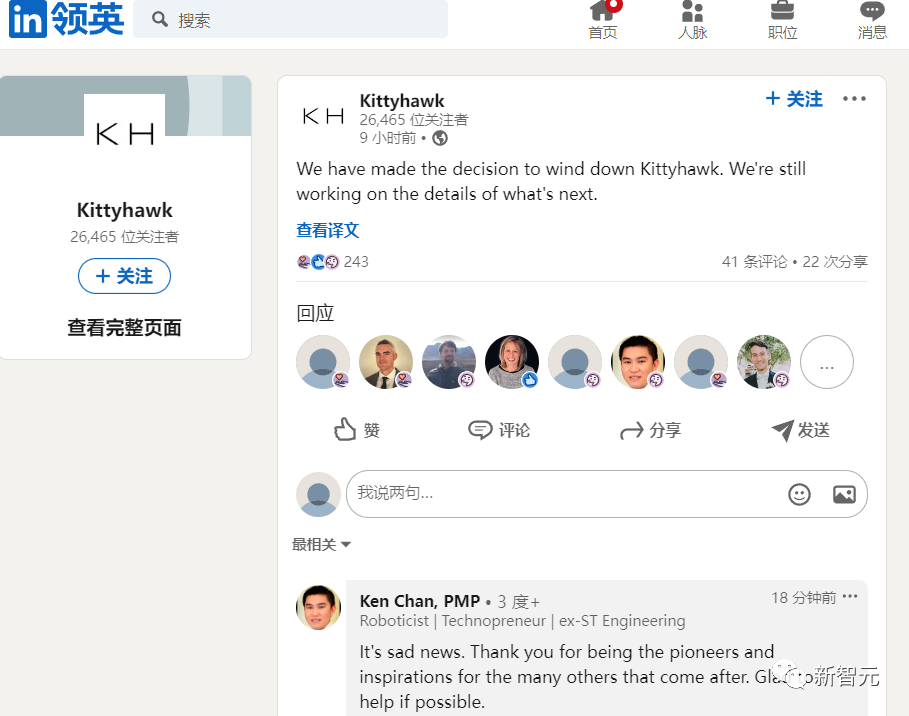Open the 消息 messages tab
909x716 pixels.
(x=872, y=21)
